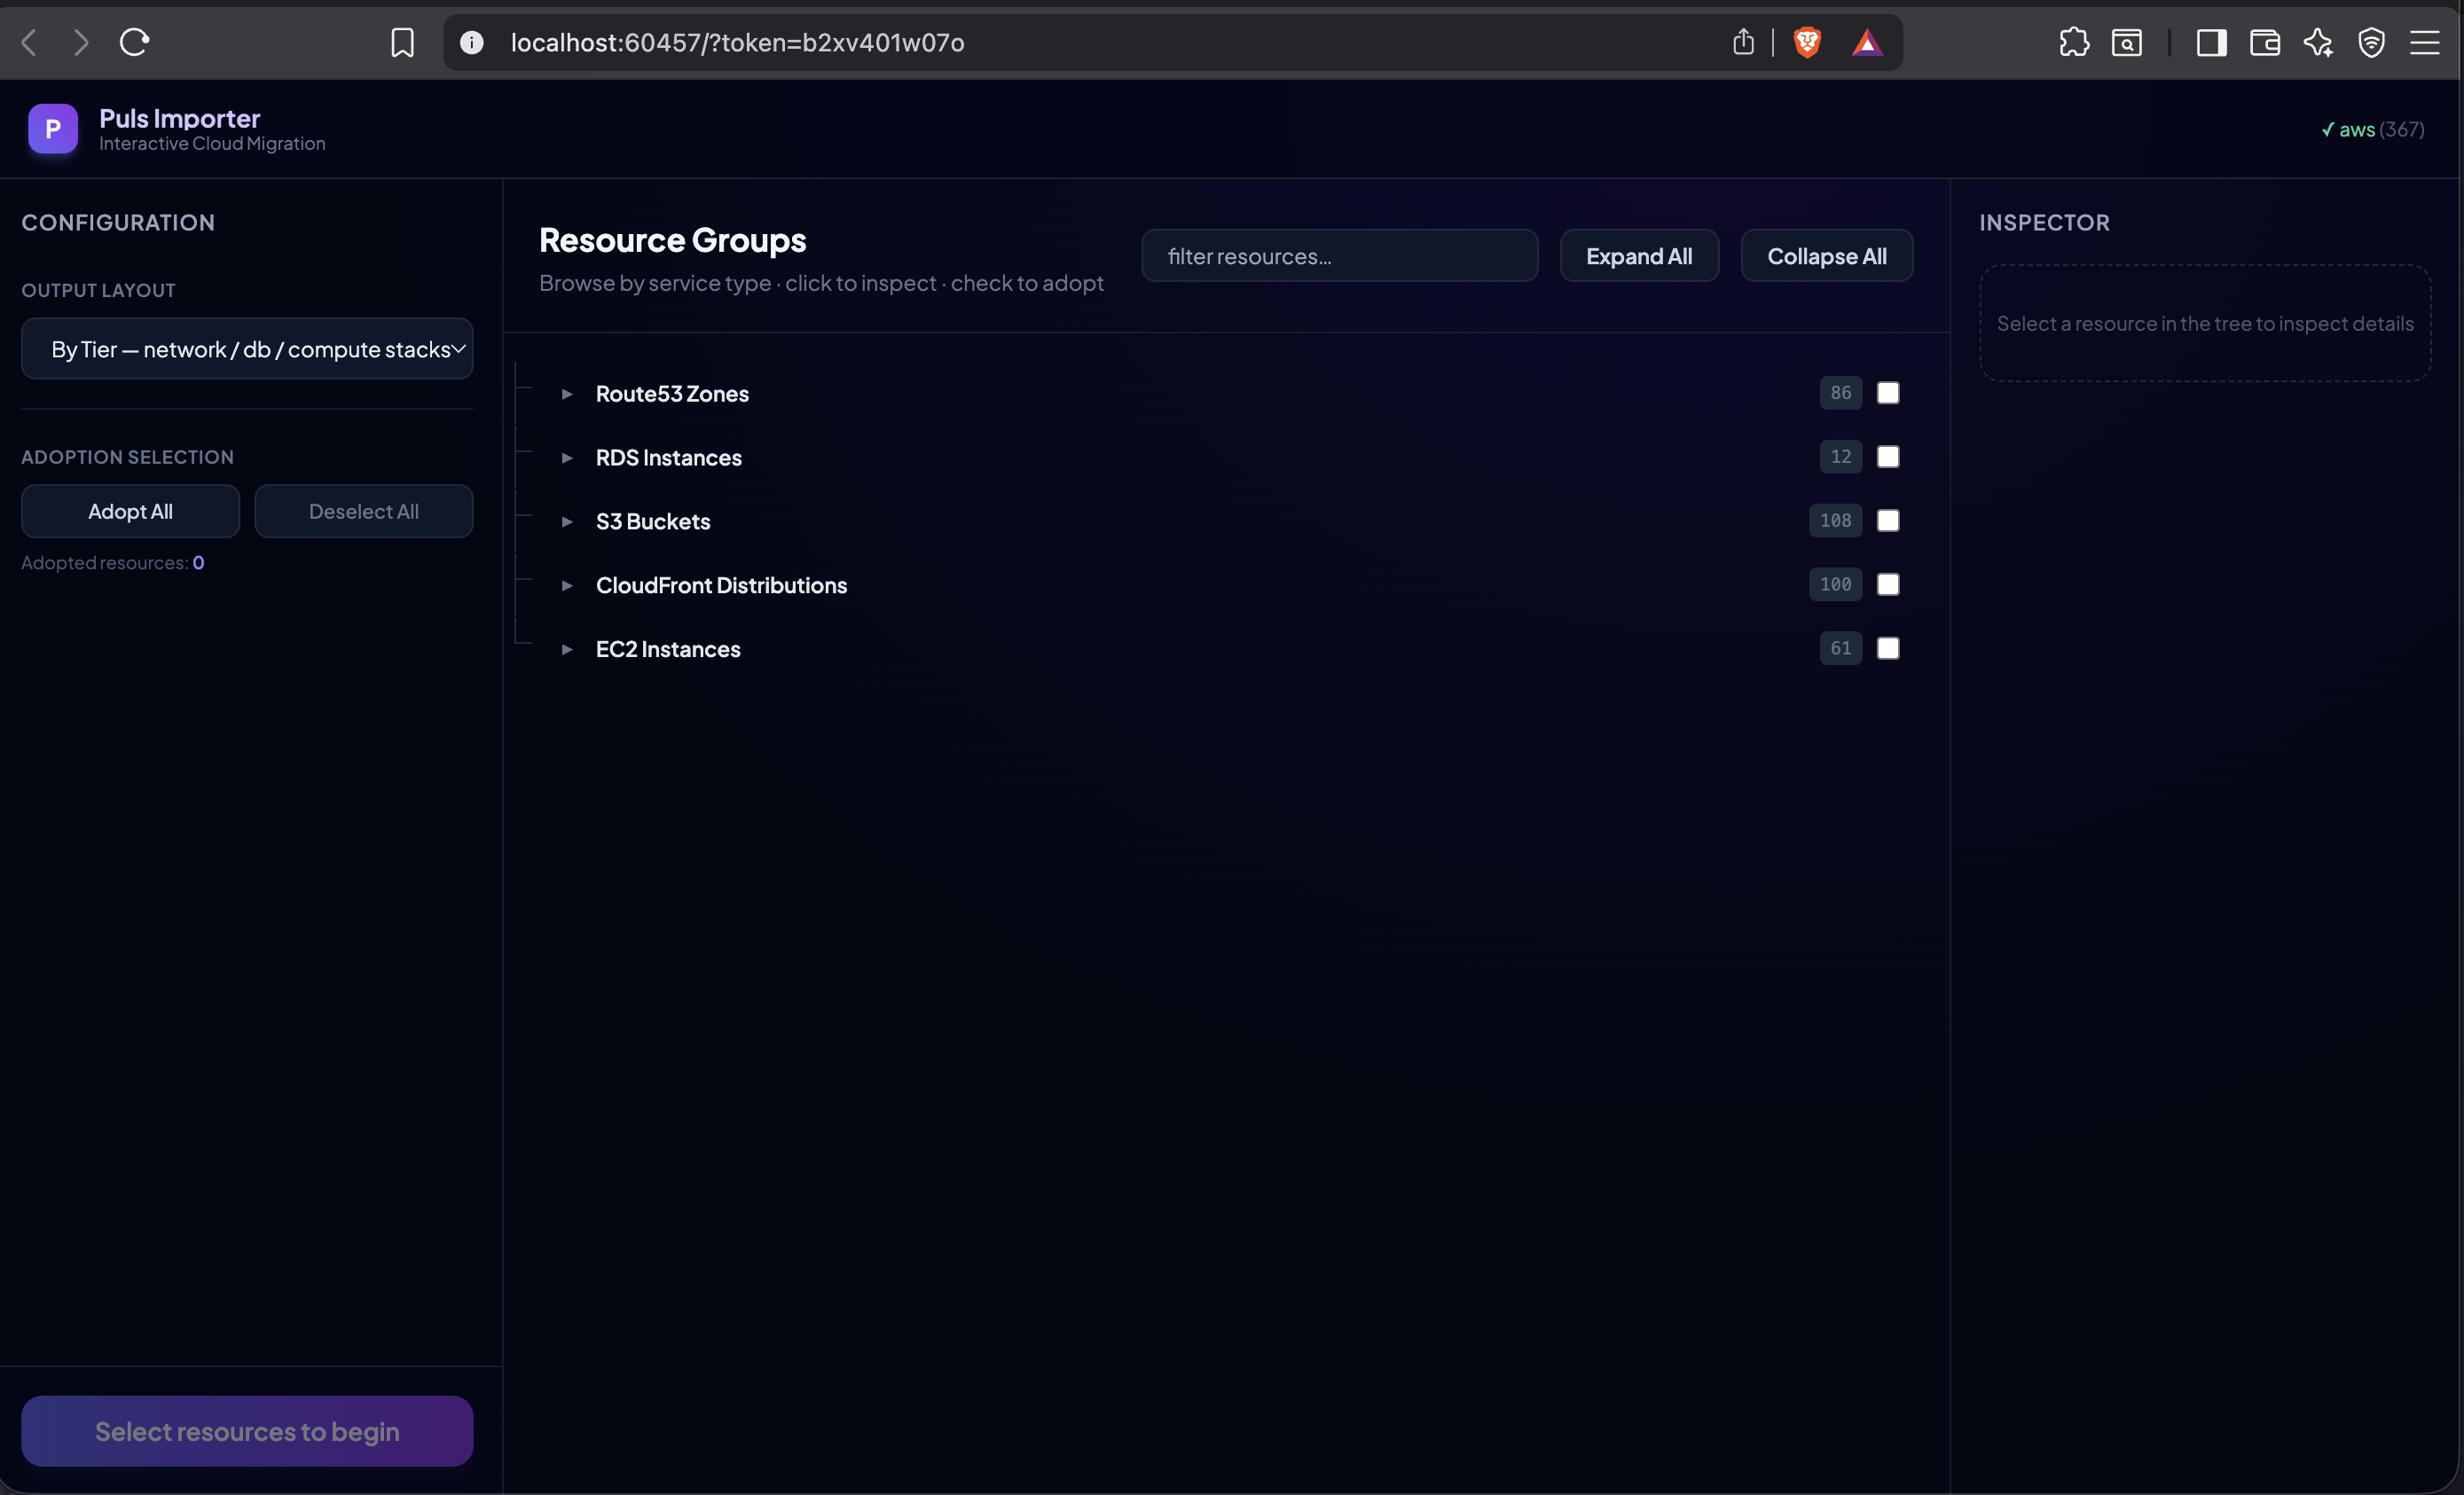Click the Adopted resources count 0

tap(198, 563)
